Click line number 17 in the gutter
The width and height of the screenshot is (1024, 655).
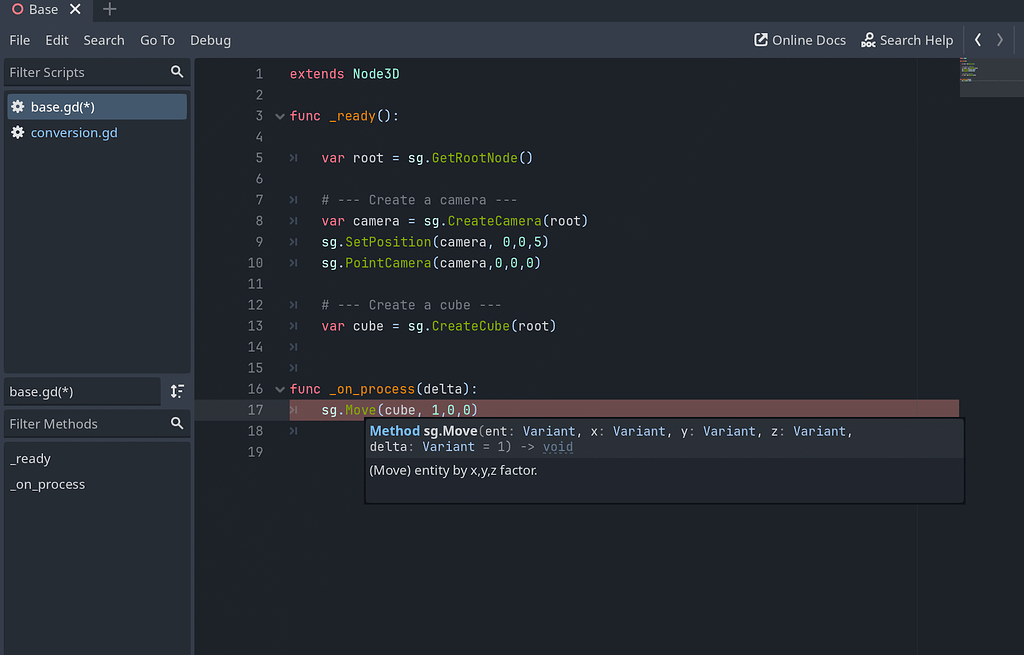coord(255,410)
